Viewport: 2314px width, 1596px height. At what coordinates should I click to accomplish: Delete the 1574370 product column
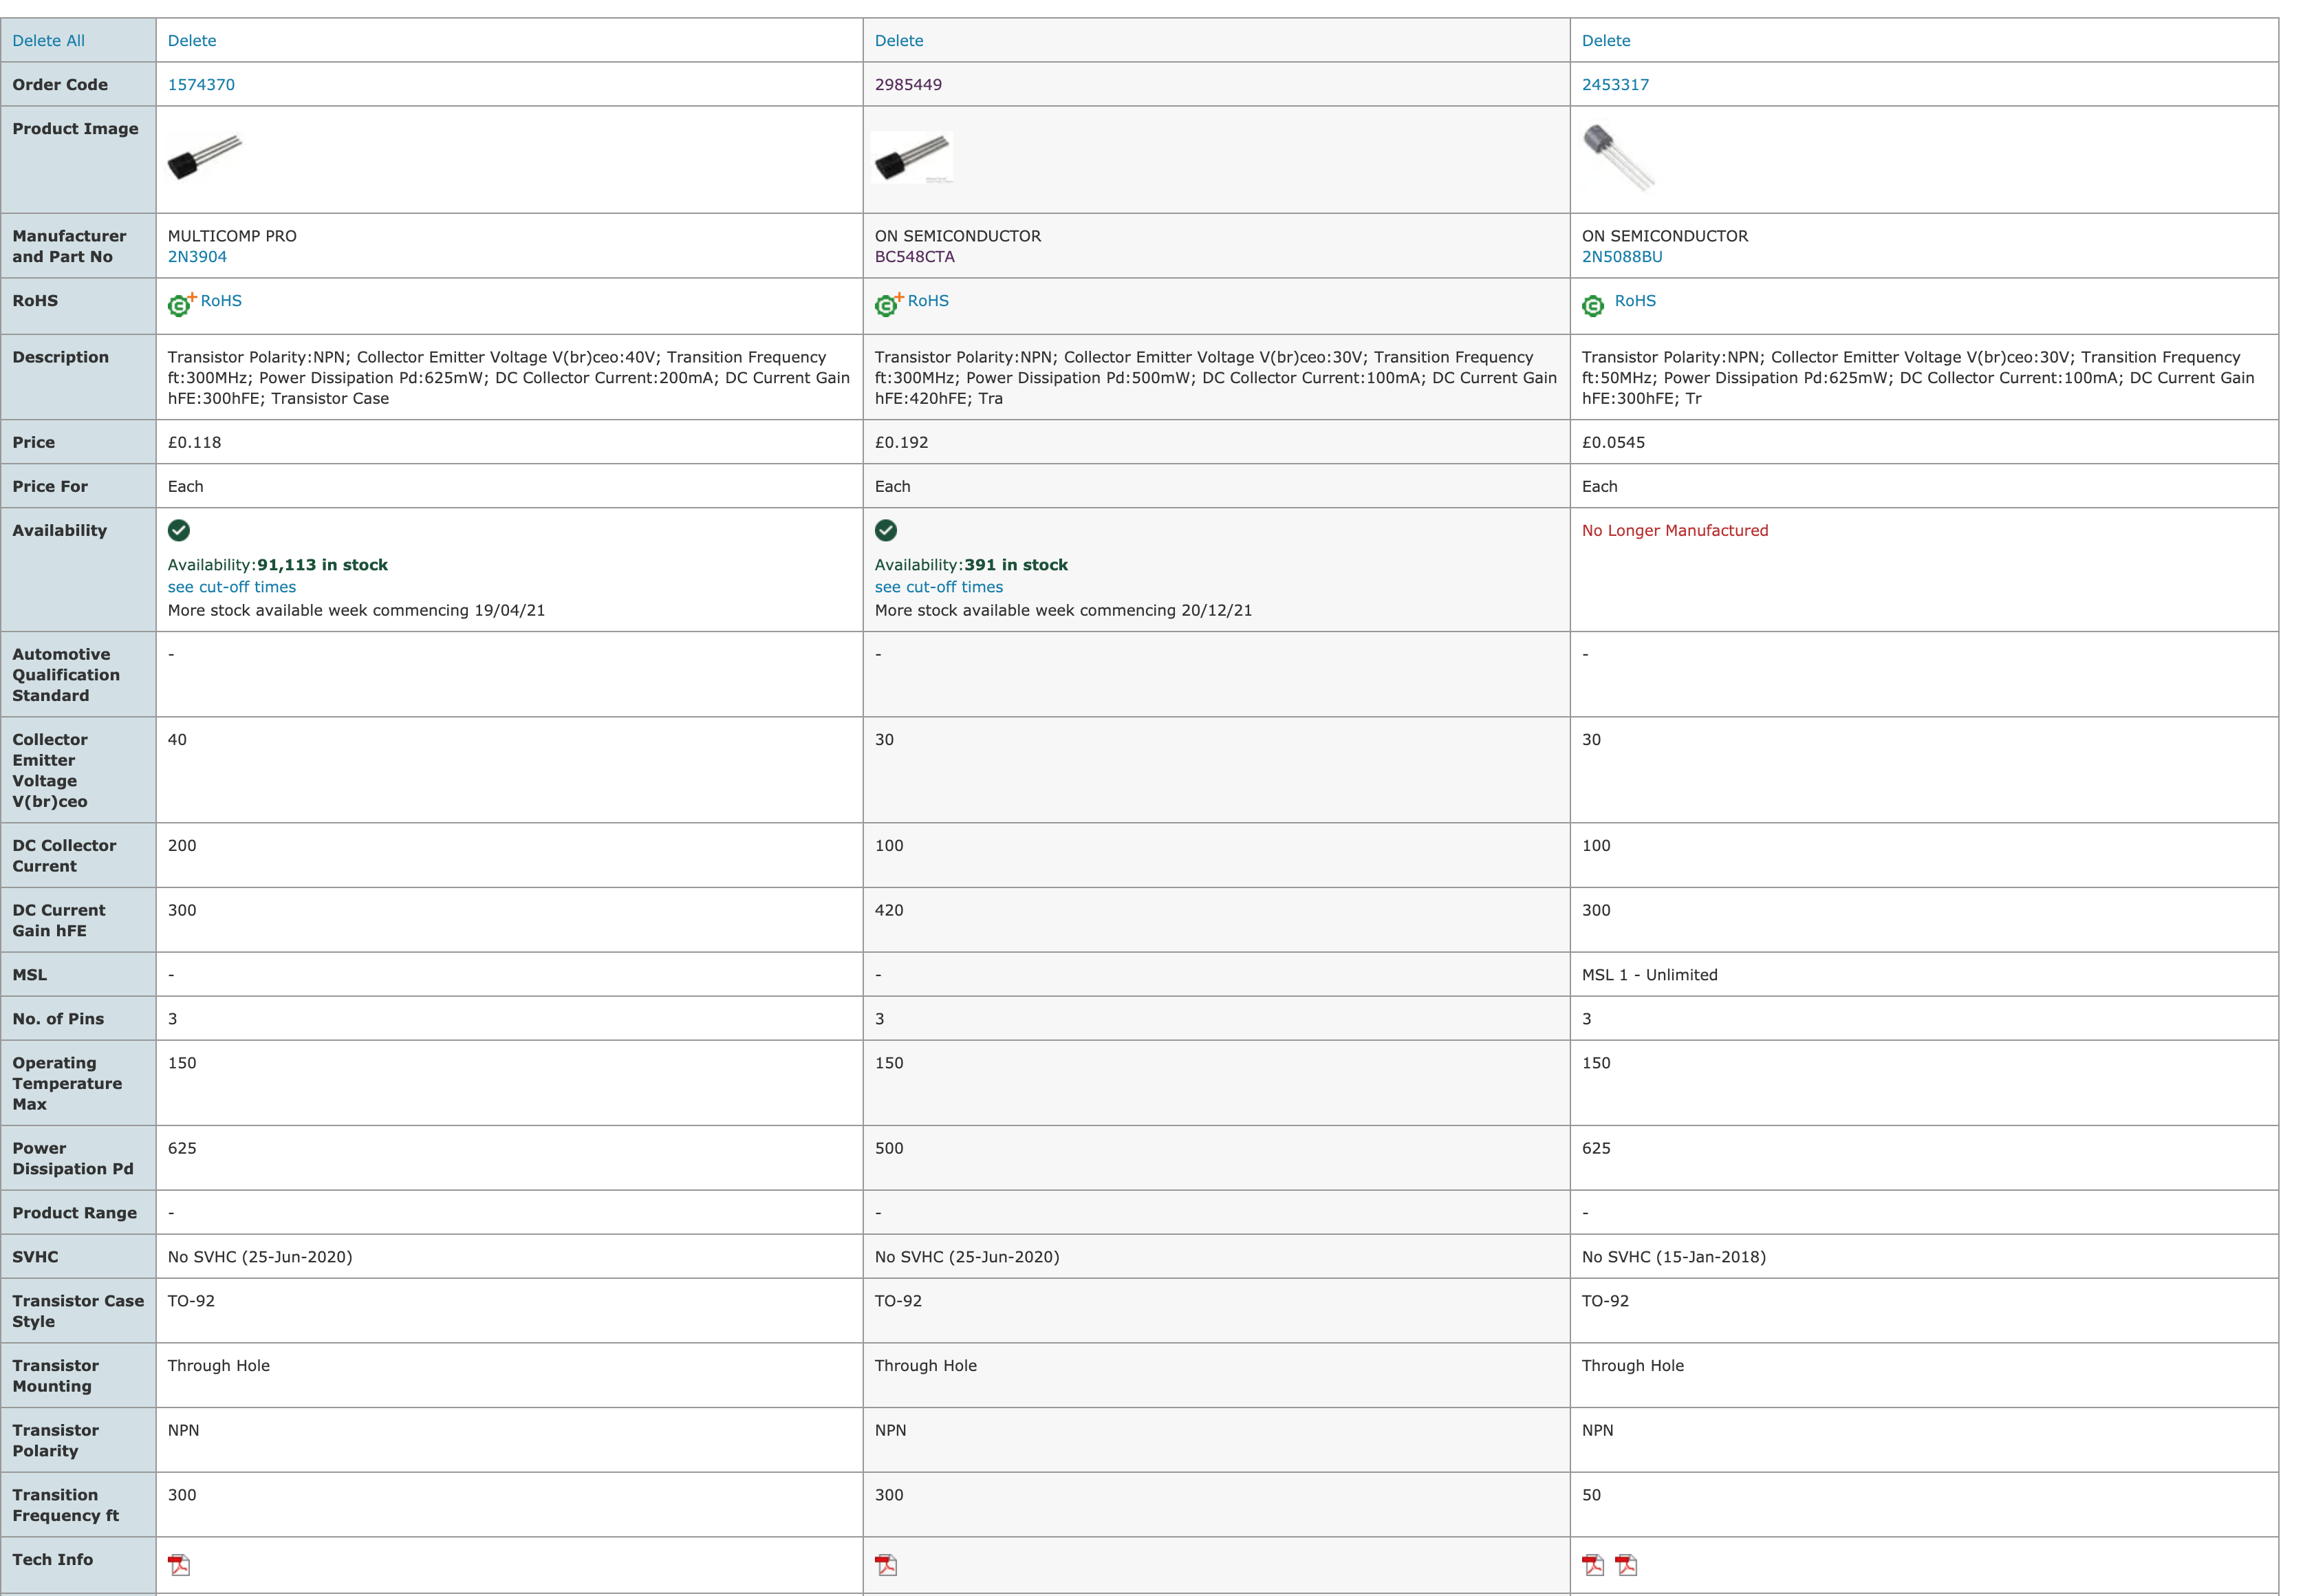(192, 41)
